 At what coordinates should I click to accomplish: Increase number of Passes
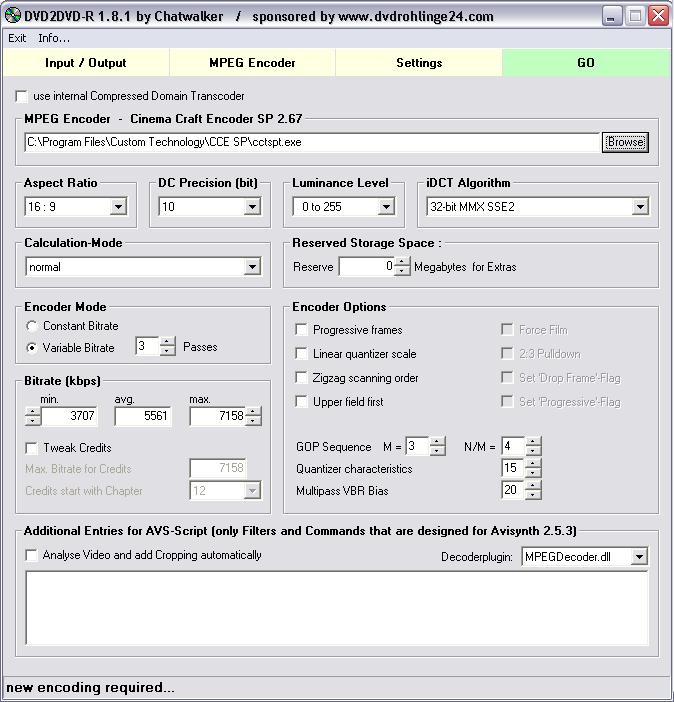point(167,342)
